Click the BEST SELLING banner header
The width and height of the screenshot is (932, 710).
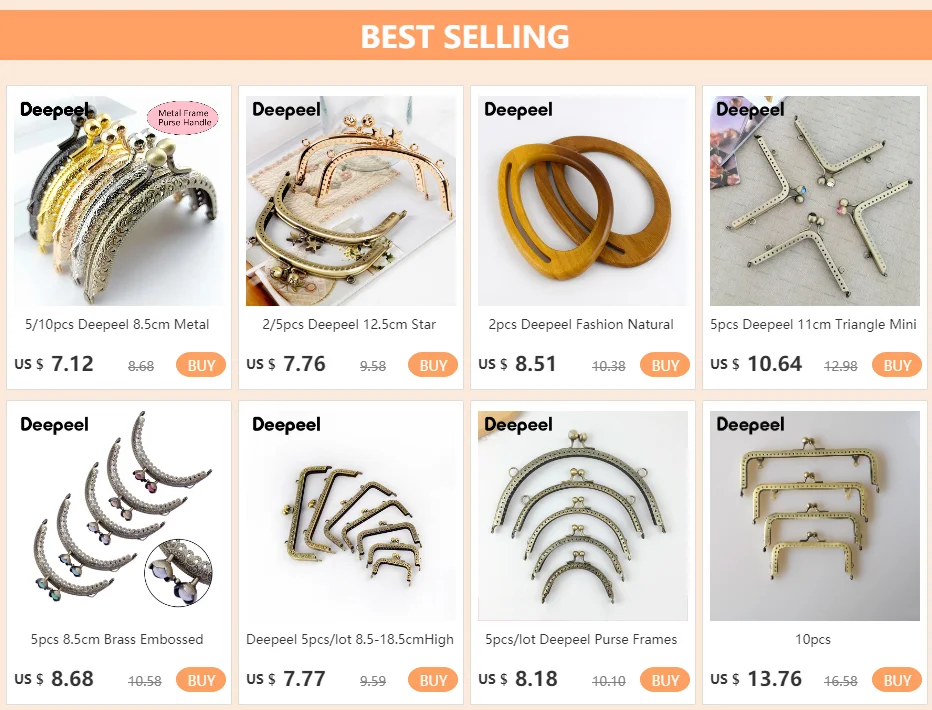(x=466, y=35)
